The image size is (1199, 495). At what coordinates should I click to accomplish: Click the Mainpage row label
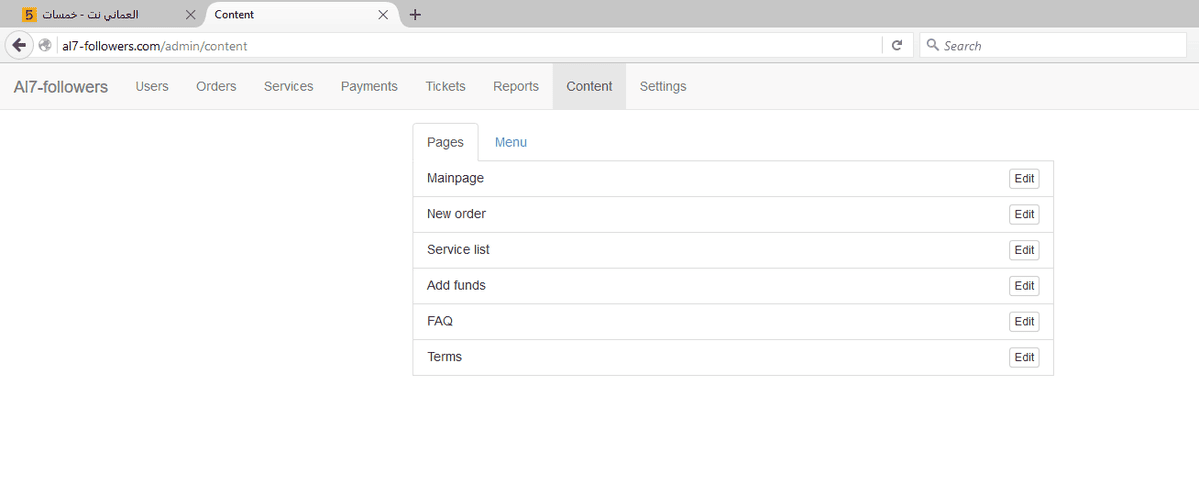[456, 178]
